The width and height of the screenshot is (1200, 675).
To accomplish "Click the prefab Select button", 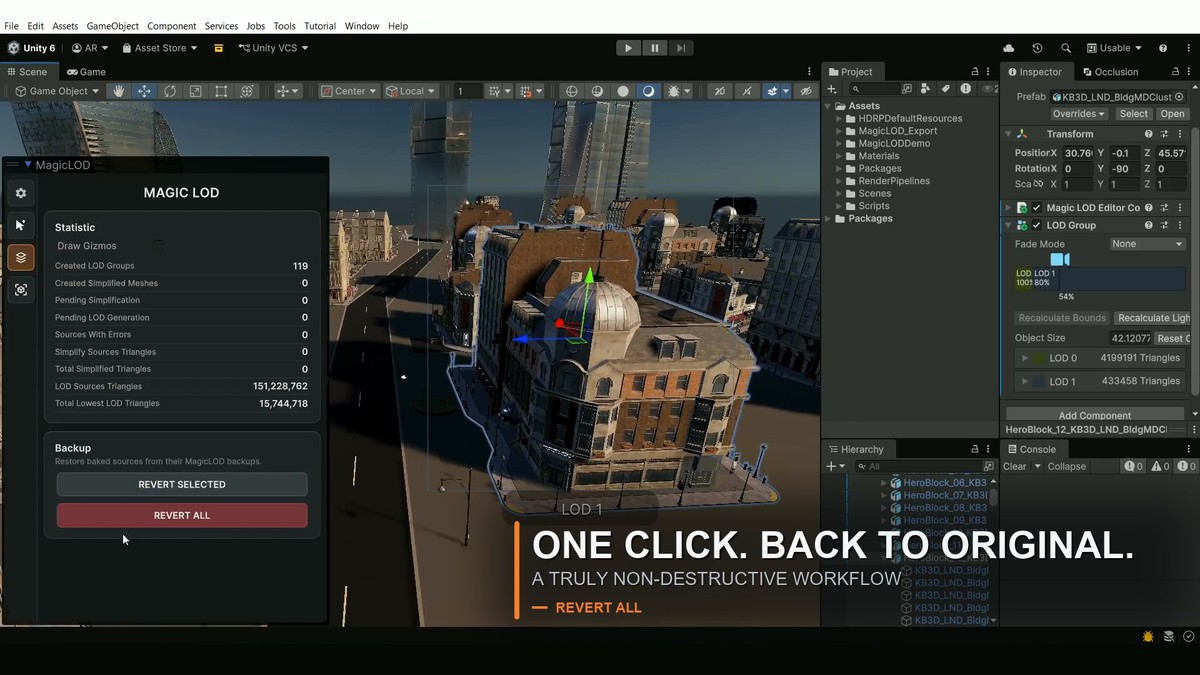I will click(x=1133, y=114).
